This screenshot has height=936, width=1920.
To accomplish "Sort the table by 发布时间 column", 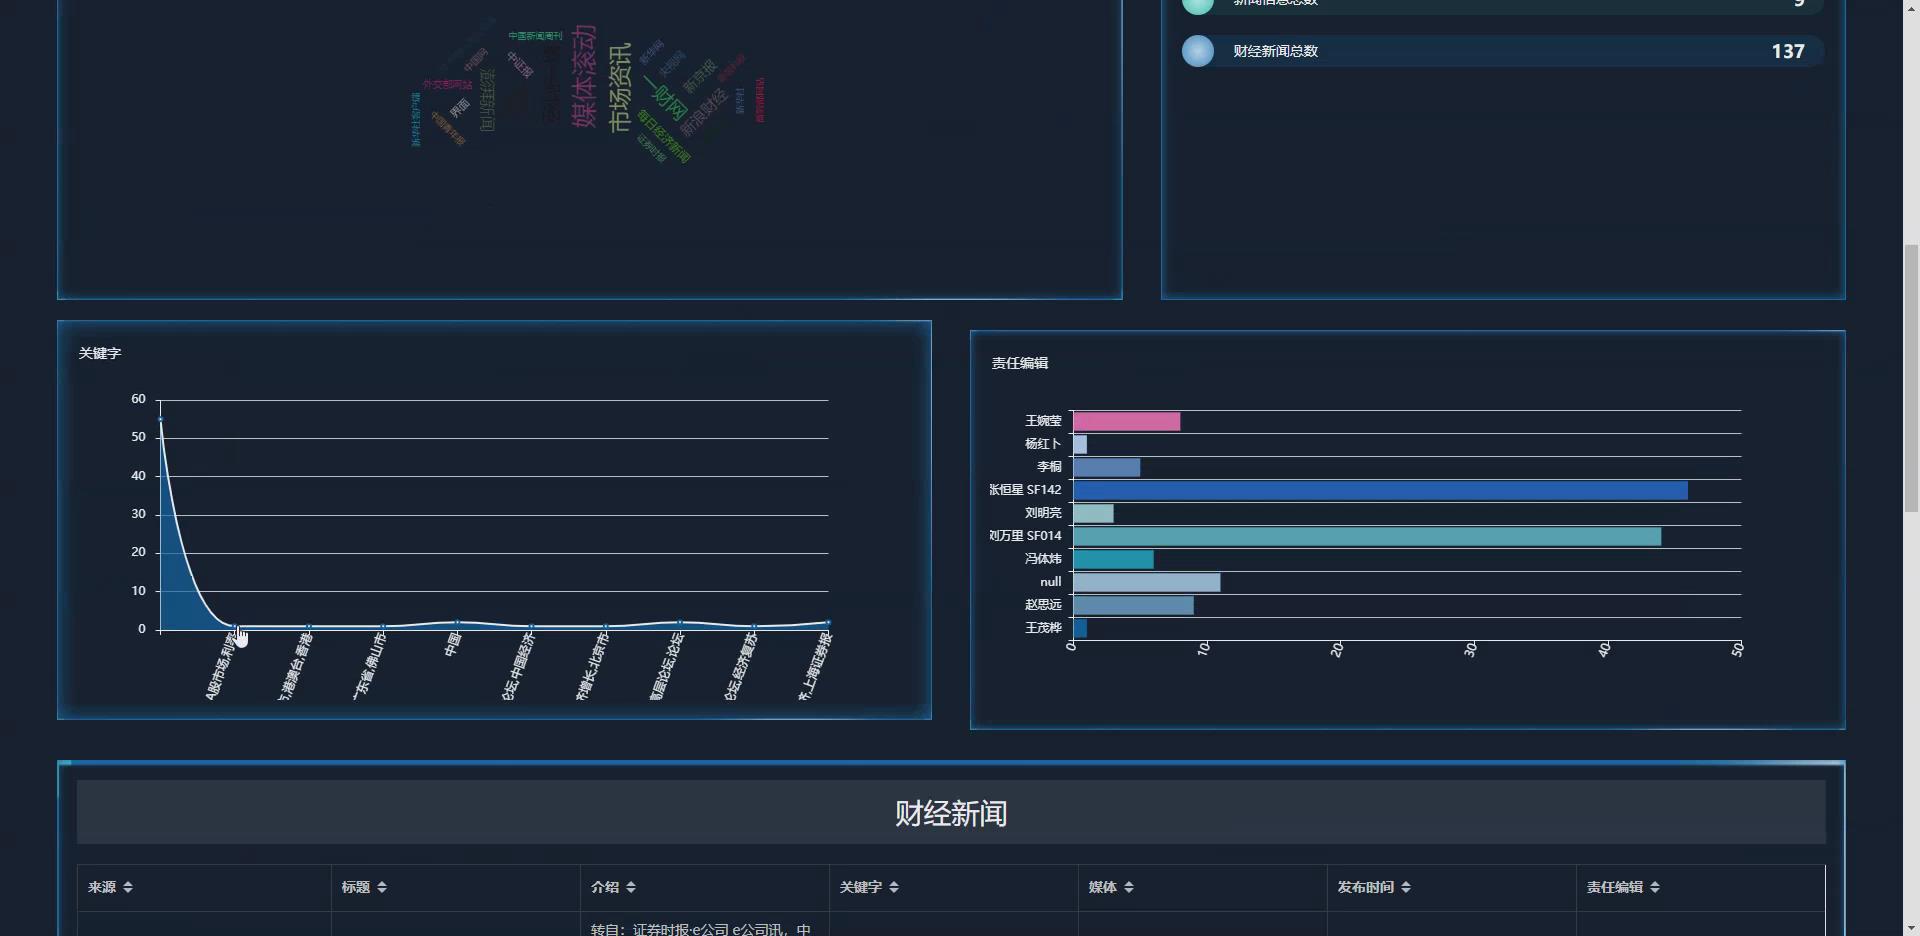I will pyautogui.click(x=1406, y=887).
